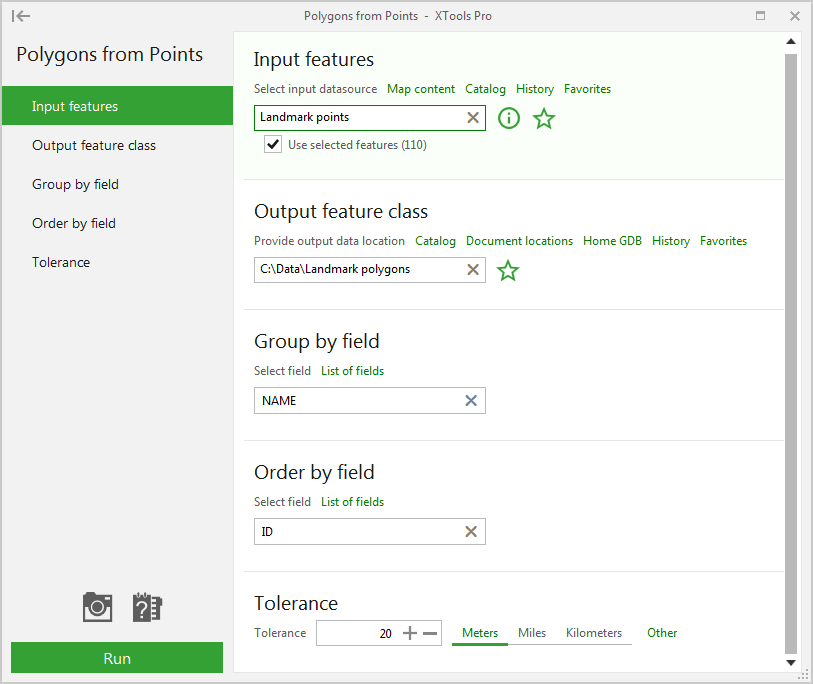Click the camera snapshot icon

97,606
